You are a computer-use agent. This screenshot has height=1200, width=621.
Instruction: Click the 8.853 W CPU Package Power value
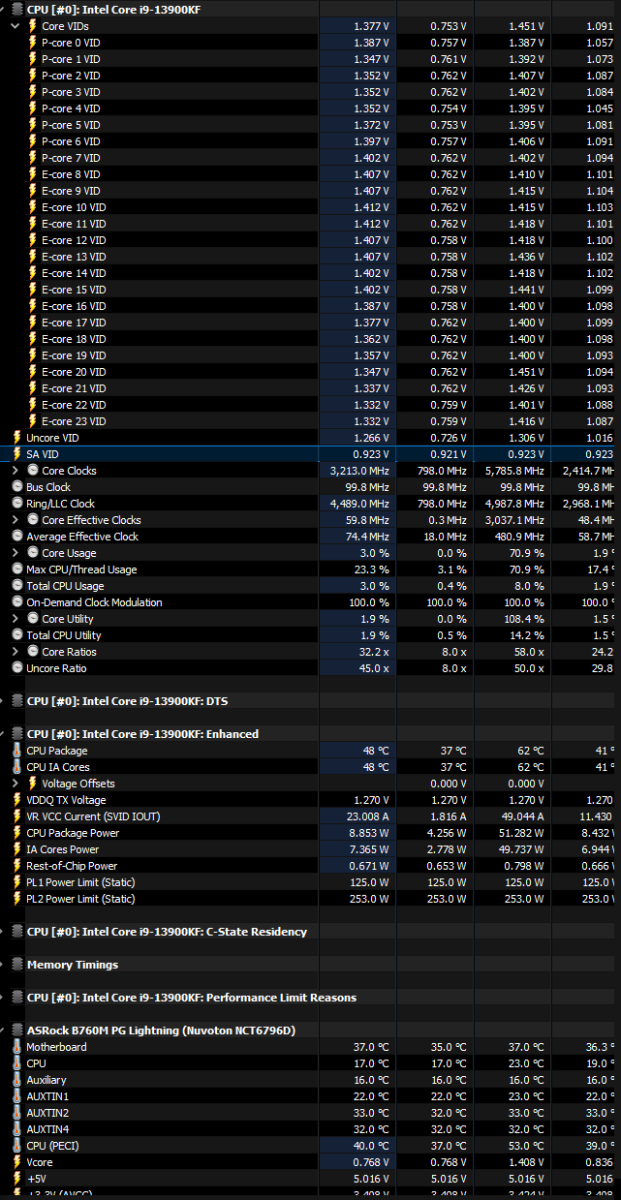pyautogui.click(x=369, y=833)
